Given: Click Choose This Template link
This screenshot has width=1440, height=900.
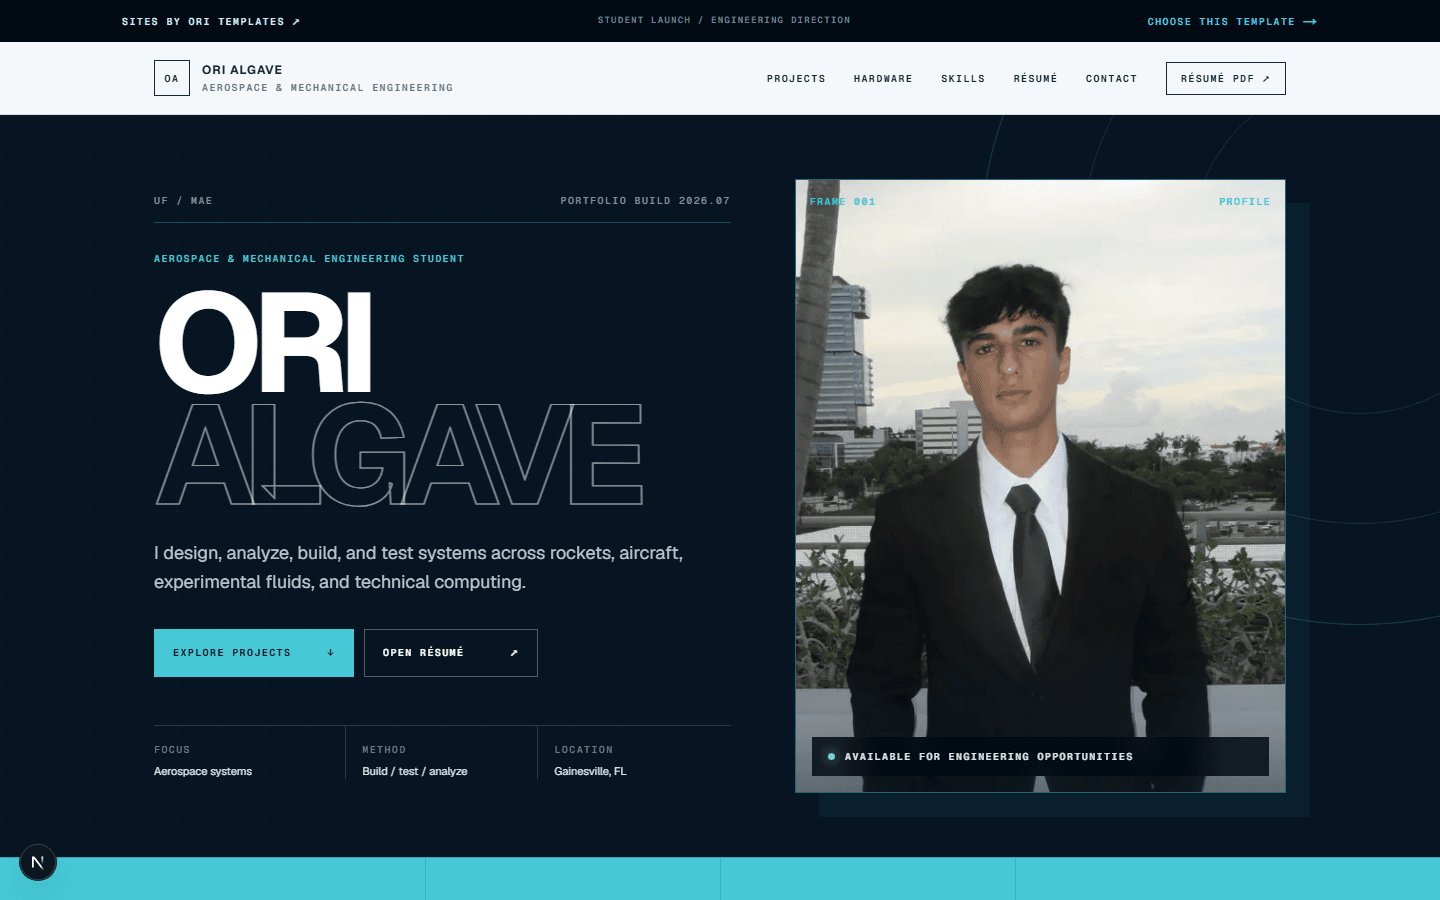Looking at the screenshot, I should tap(1232, 21).
